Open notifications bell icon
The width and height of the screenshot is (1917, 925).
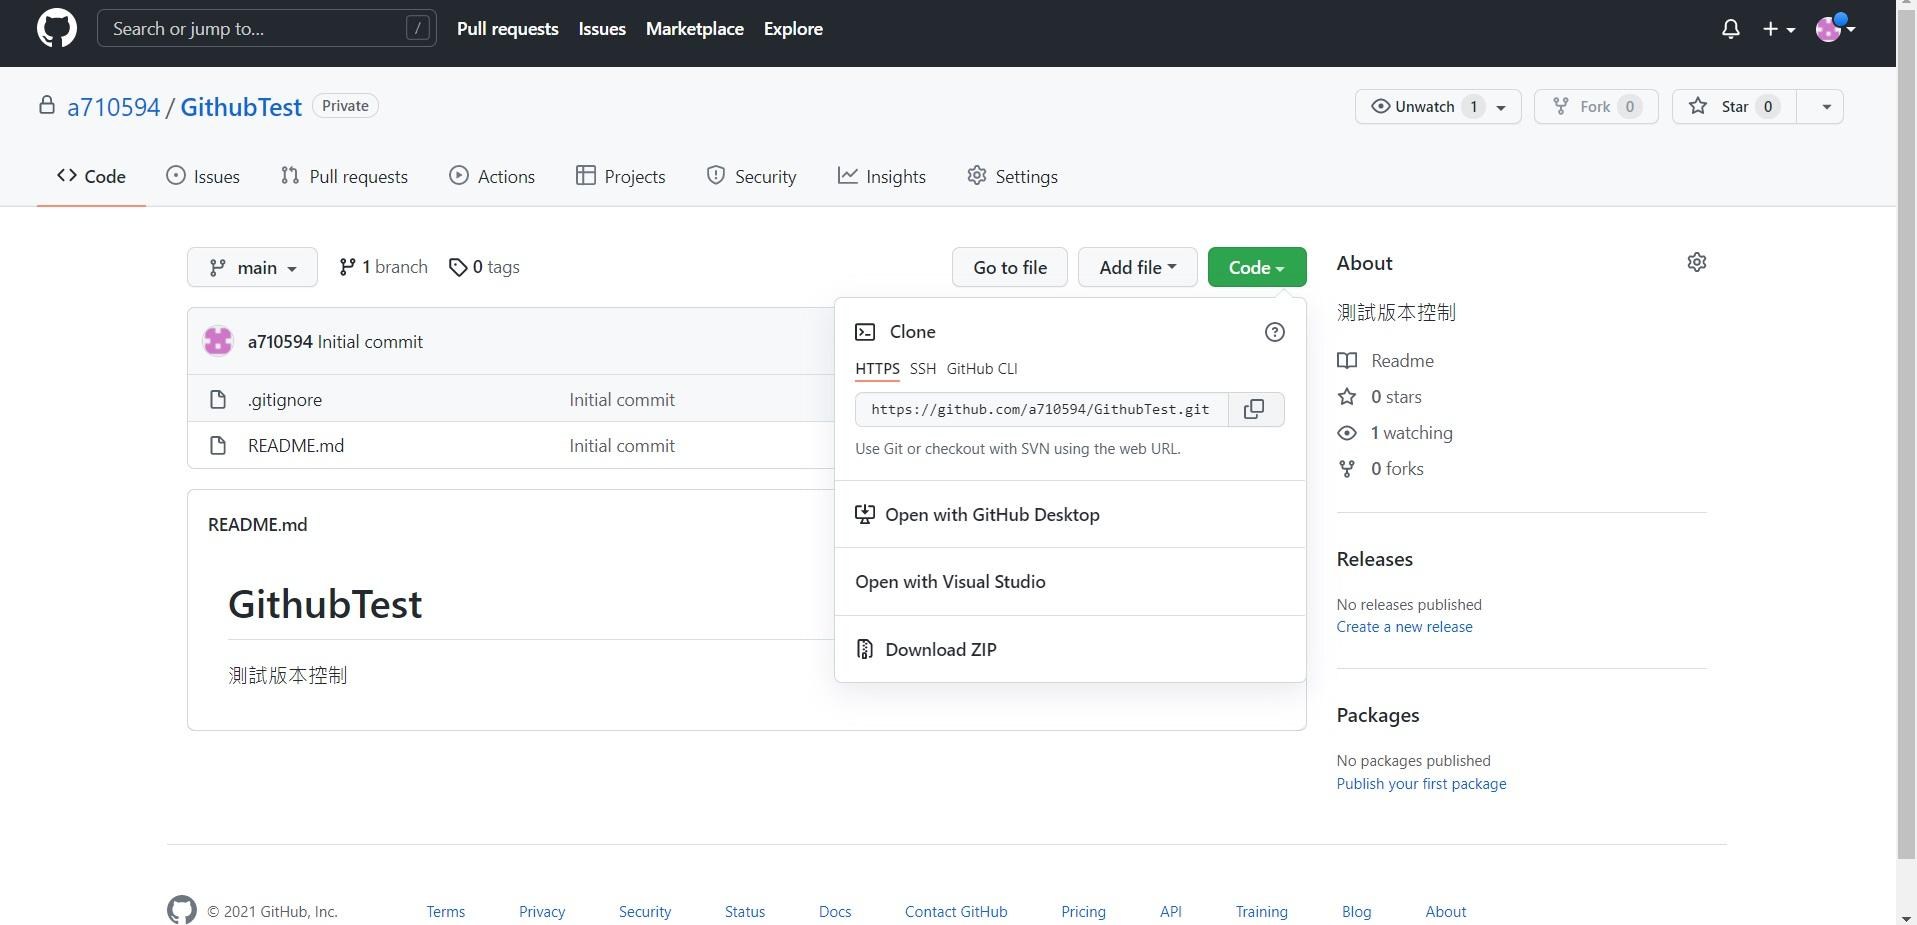(x=1731, y=29)
